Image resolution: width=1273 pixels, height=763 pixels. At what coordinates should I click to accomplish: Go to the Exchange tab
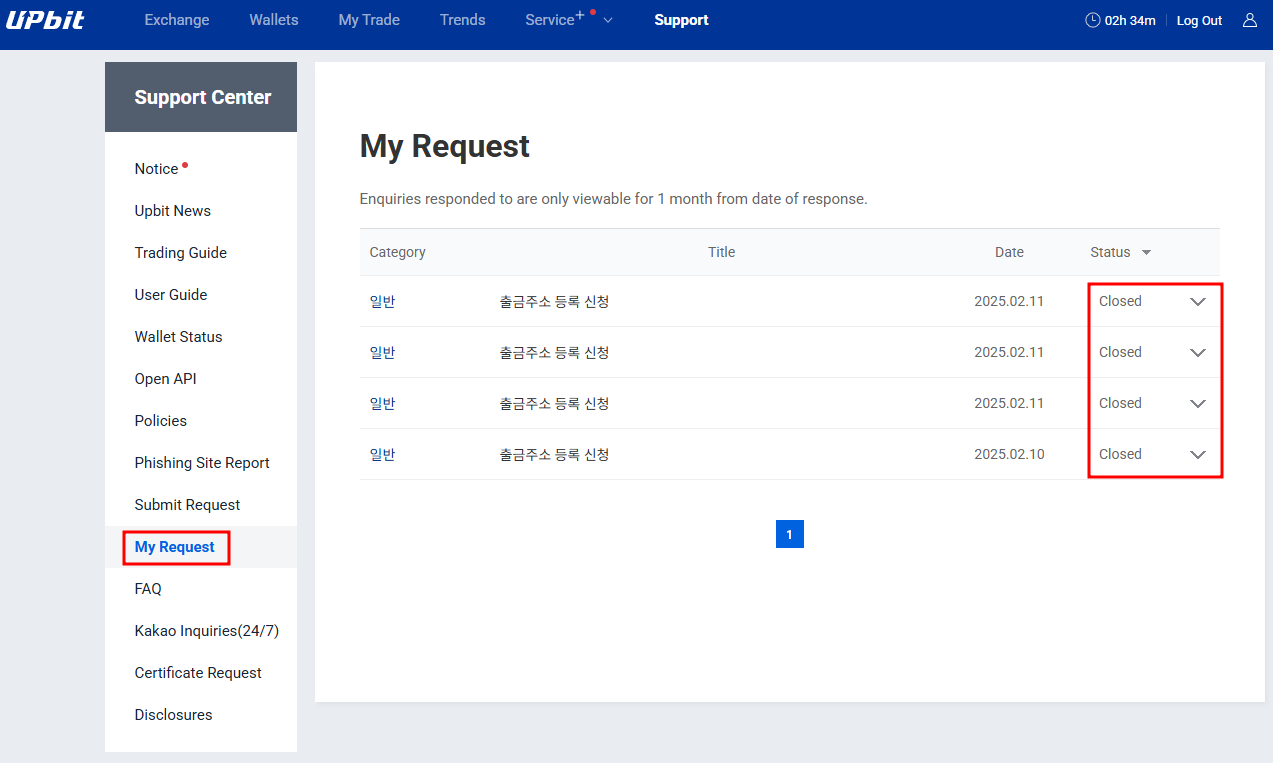point(177,20)
